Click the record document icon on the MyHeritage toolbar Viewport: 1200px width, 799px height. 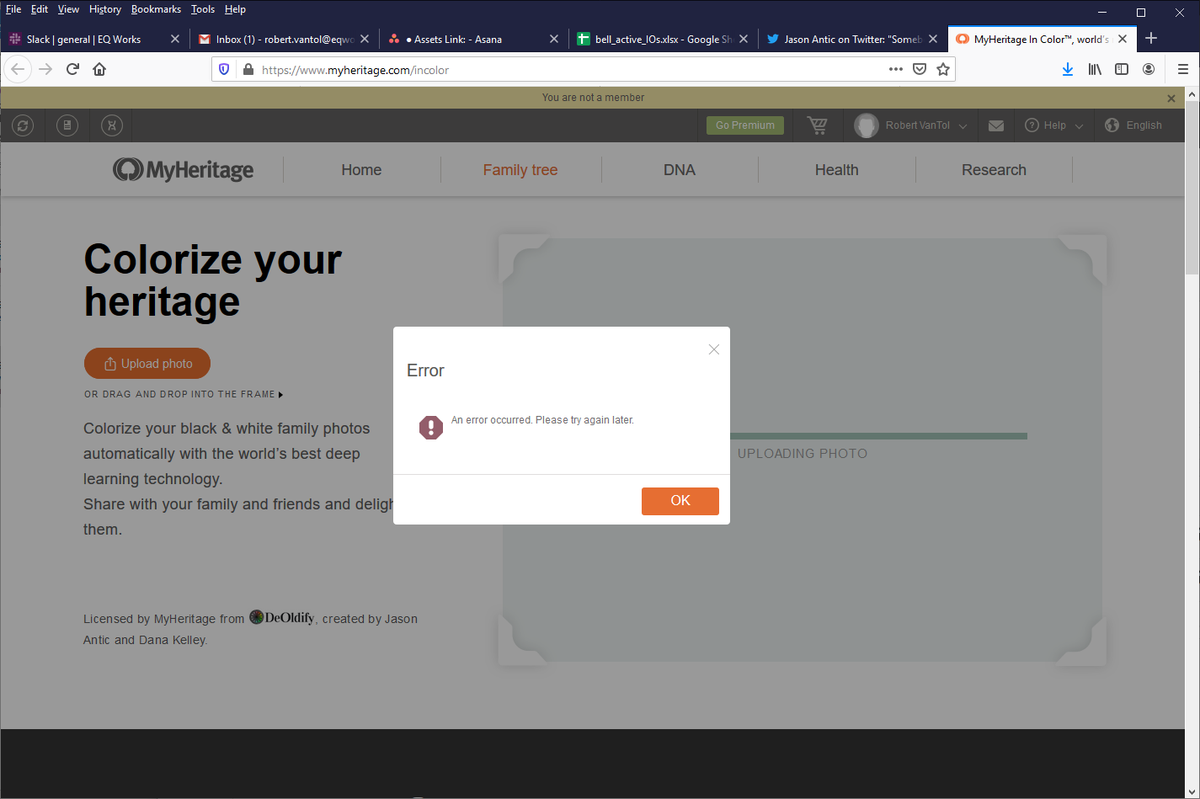68,125
